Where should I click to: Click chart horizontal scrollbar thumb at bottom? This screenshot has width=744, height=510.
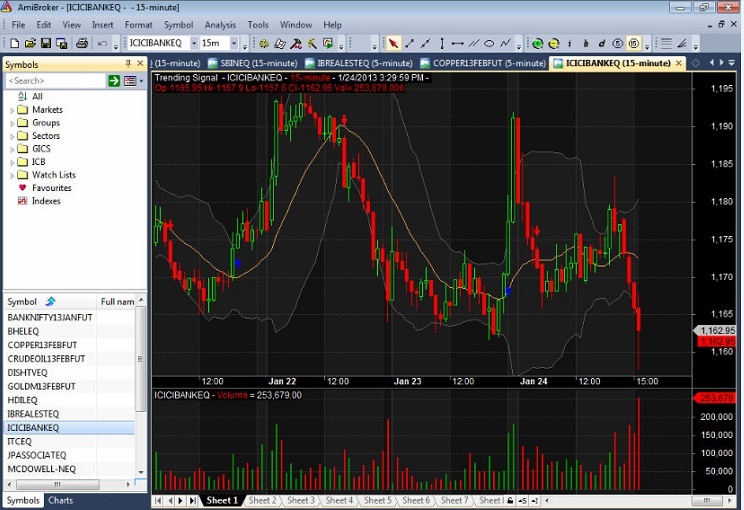pos(707,501)
